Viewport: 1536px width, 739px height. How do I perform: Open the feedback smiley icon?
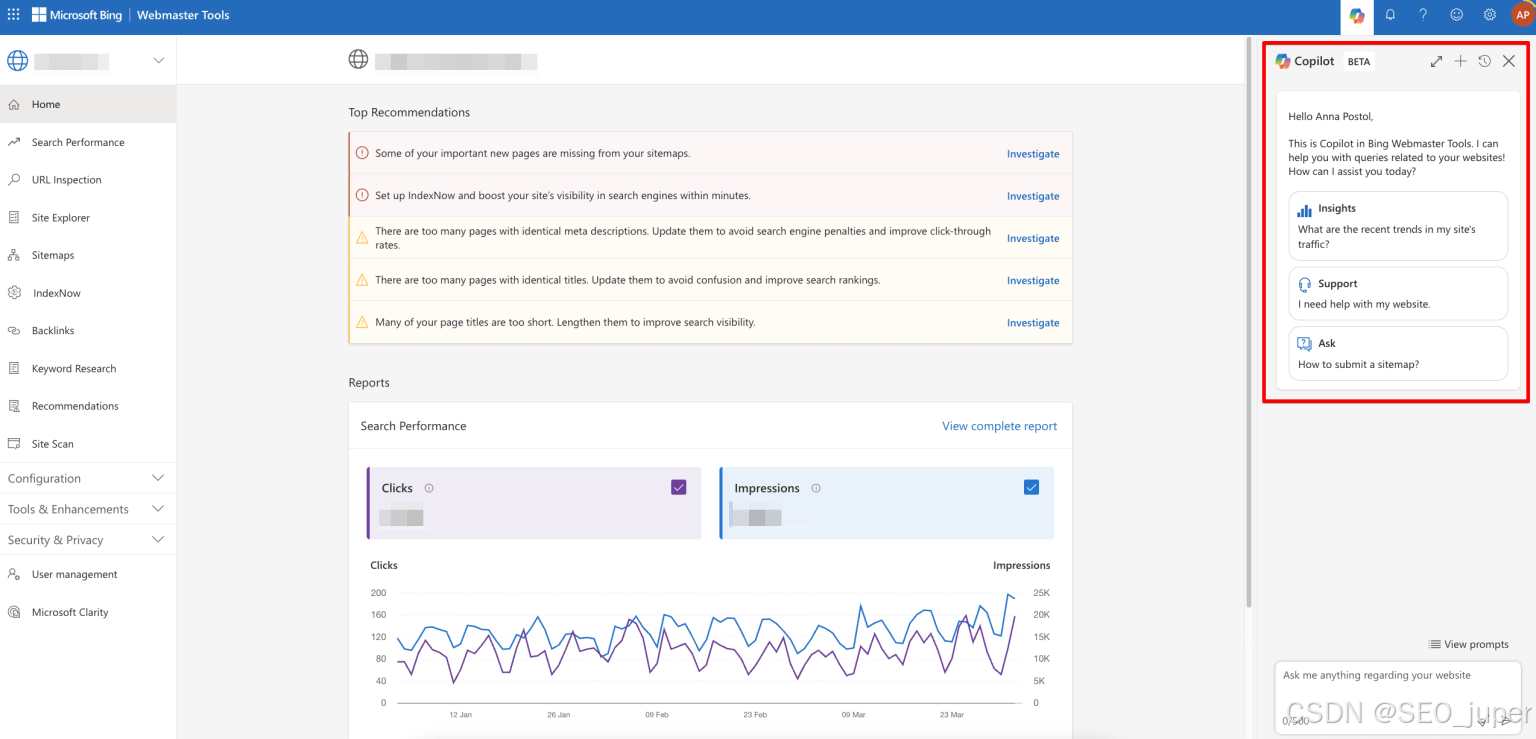pos(1456,15)
